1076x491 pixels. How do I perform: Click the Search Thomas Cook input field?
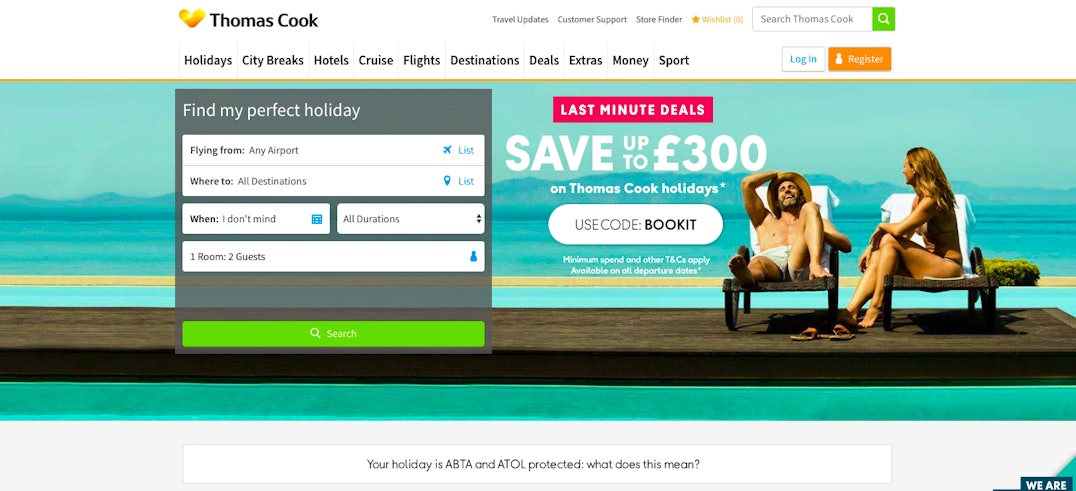click(x=812, y=19)
